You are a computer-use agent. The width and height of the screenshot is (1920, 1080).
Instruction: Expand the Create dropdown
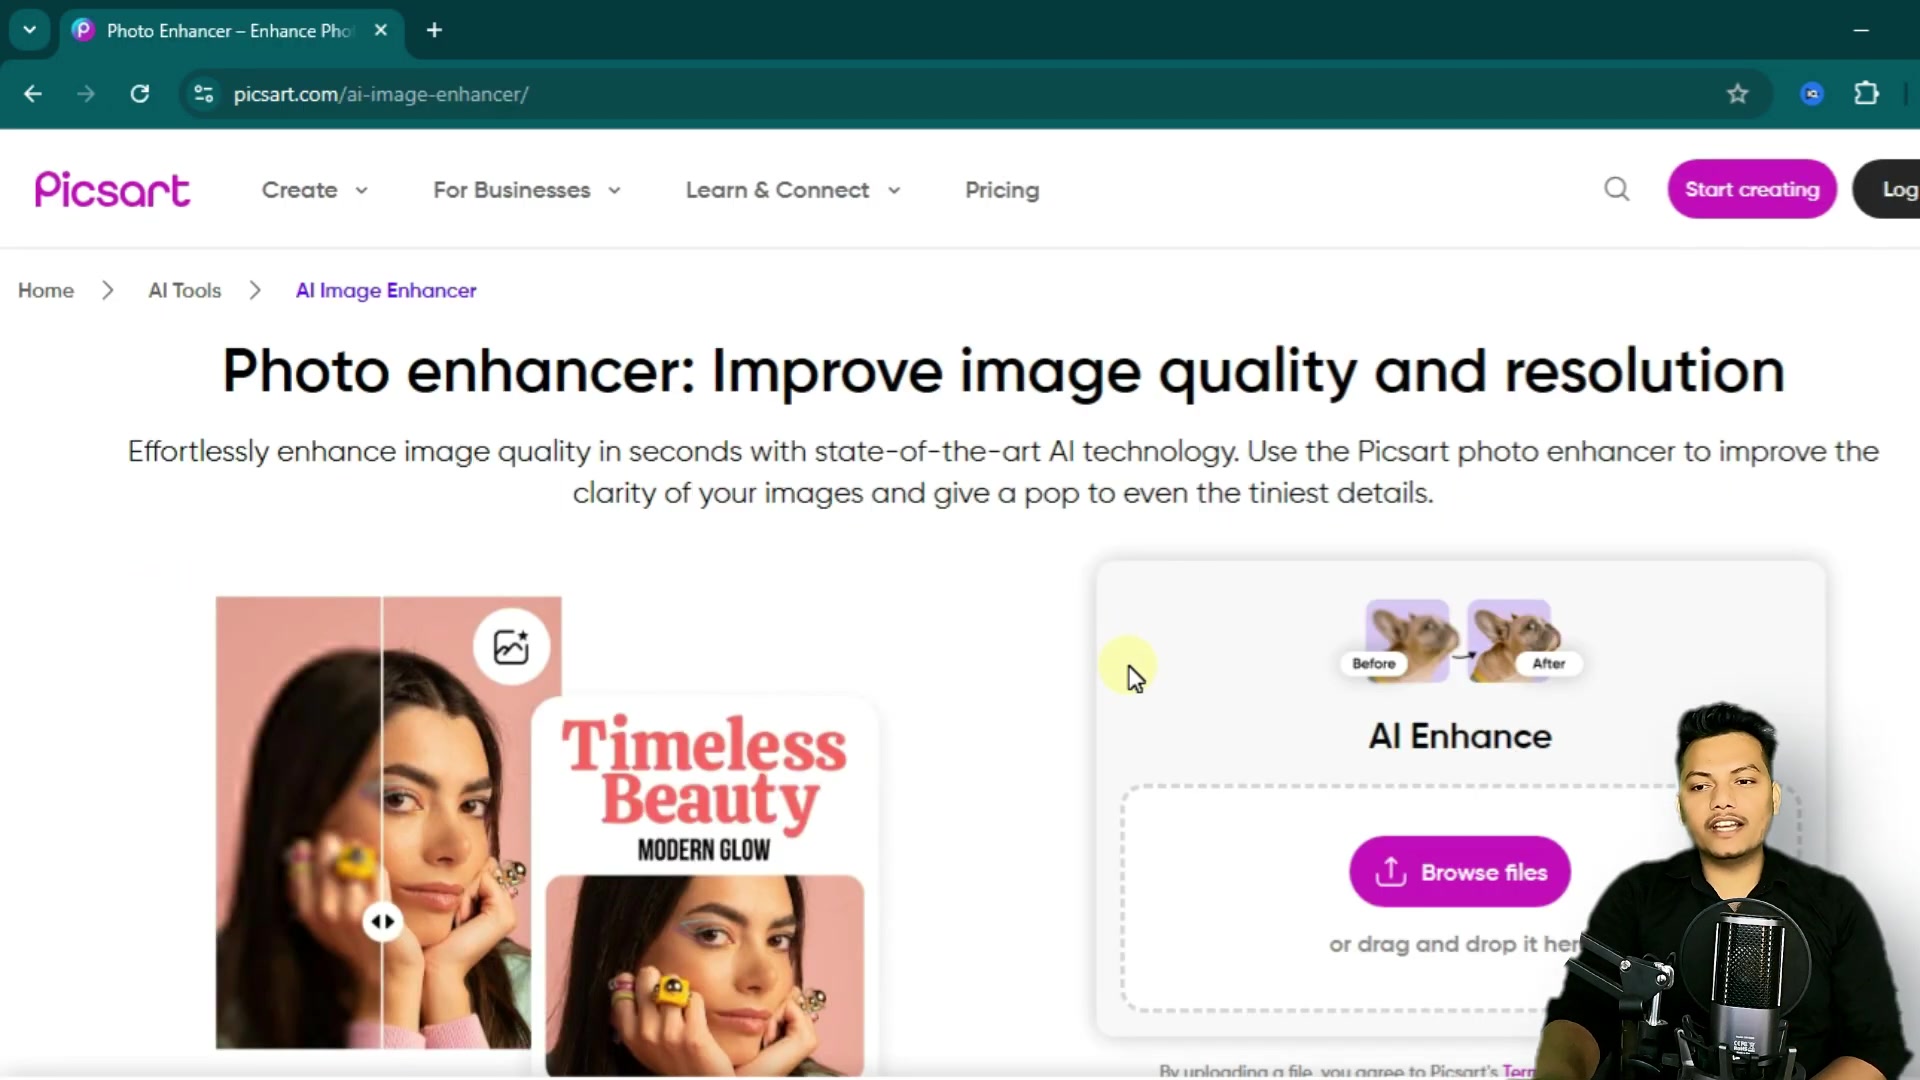(314, 190)
